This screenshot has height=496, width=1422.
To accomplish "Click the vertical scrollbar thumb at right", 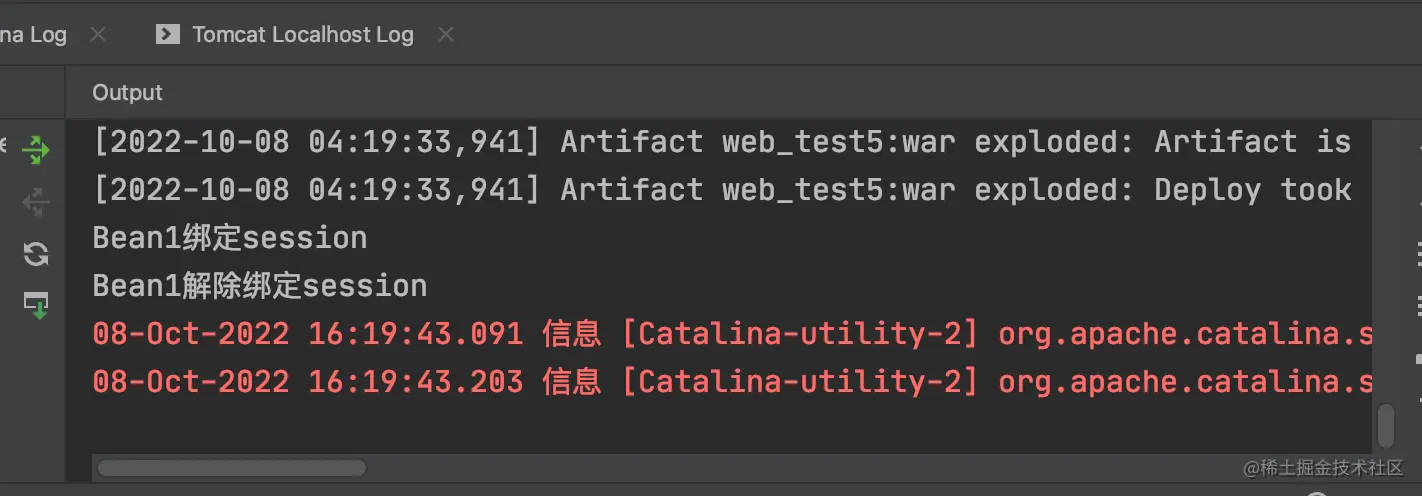I will (1385, 424).
